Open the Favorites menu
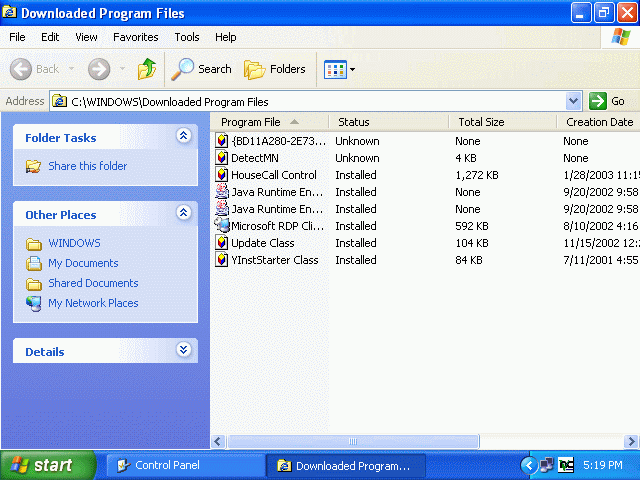Screen dimensions: 640x480 [x=136, y=37]
